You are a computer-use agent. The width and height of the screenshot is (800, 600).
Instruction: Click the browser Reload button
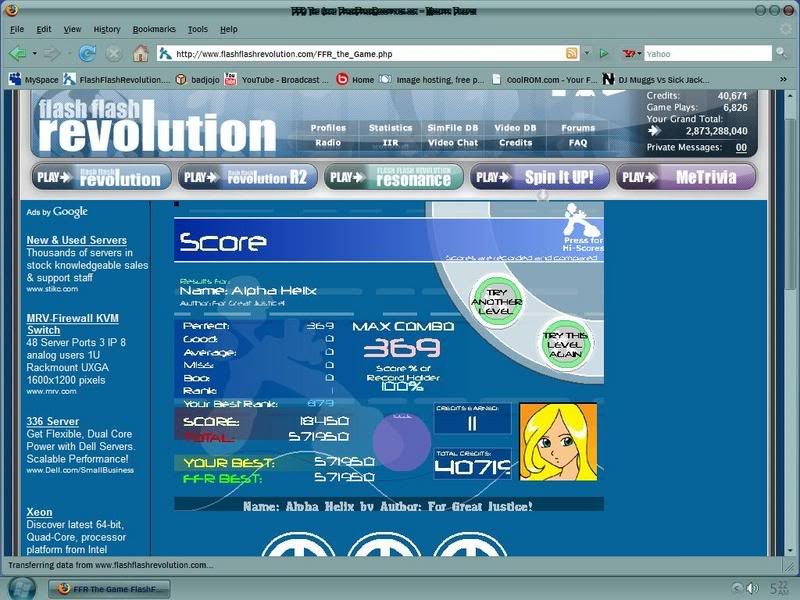click(87, 53)
